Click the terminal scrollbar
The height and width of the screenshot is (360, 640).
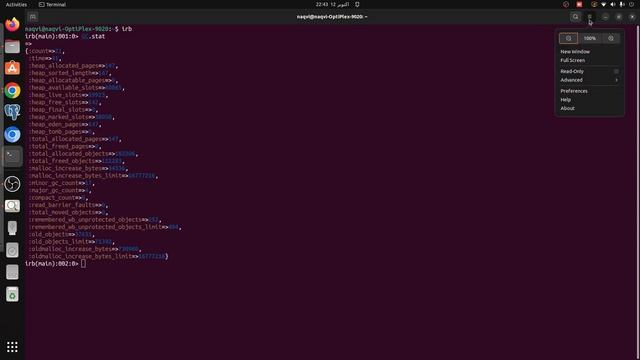pyautogui.click(x=637, y=192)
